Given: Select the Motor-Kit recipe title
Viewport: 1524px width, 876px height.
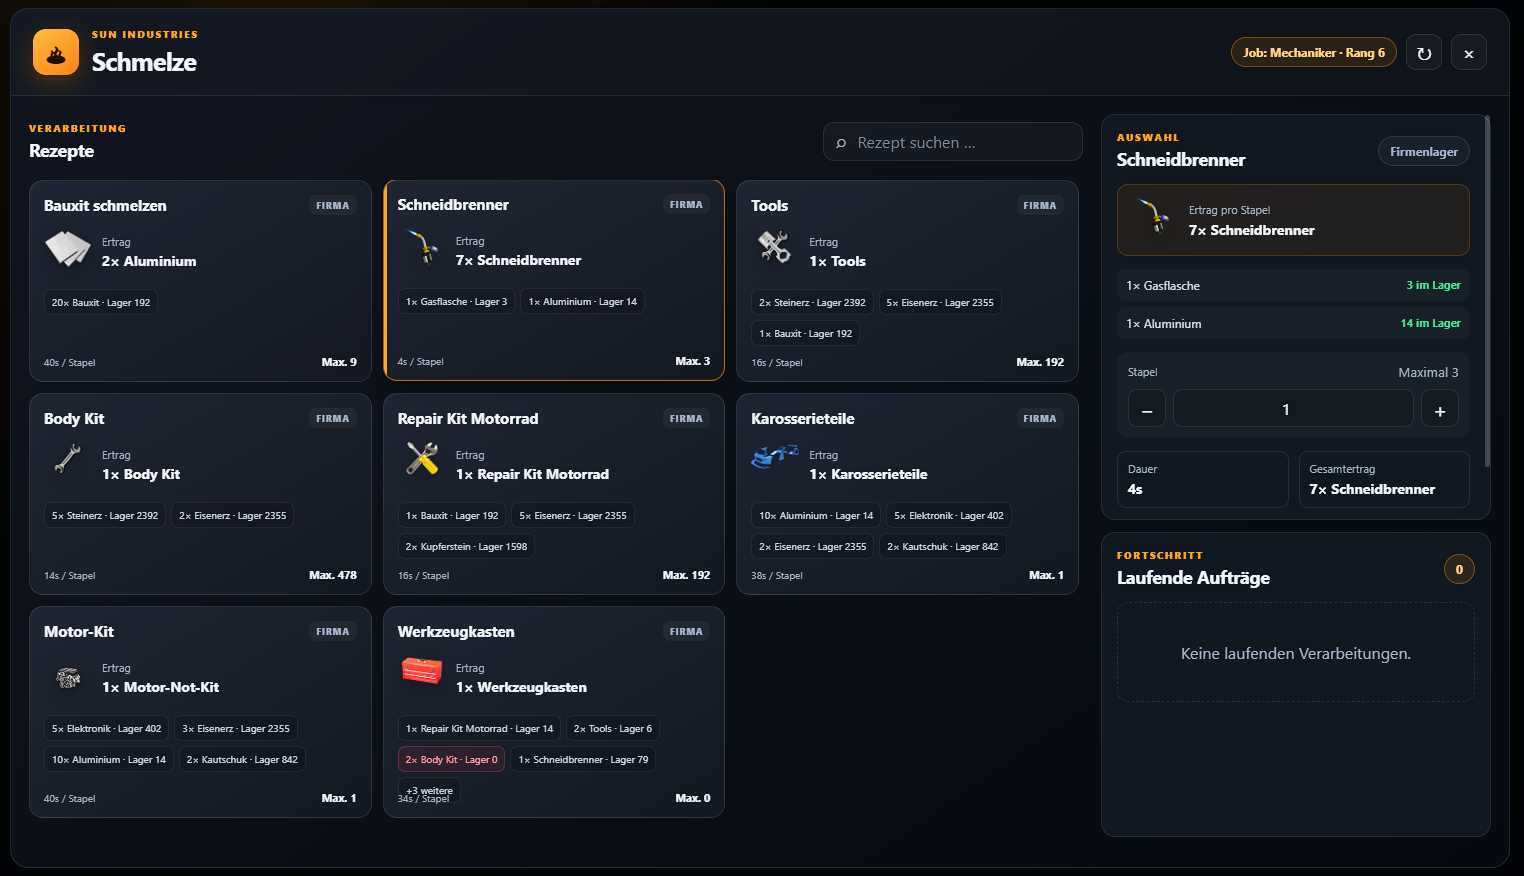Looking at the screenshot, I should point(79,632).
